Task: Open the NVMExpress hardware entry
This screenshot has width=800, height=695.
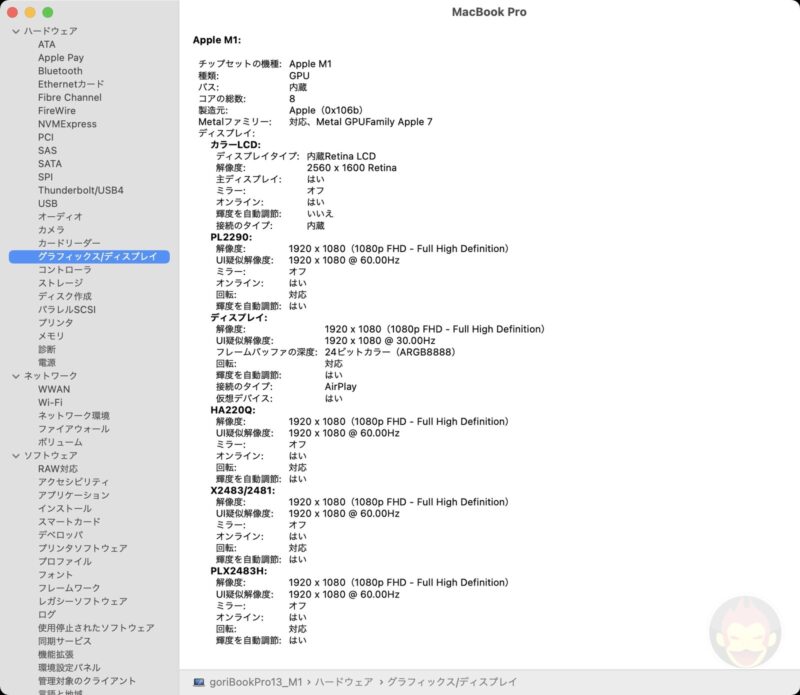Action: pyautogui.click(x=67, y=124)
